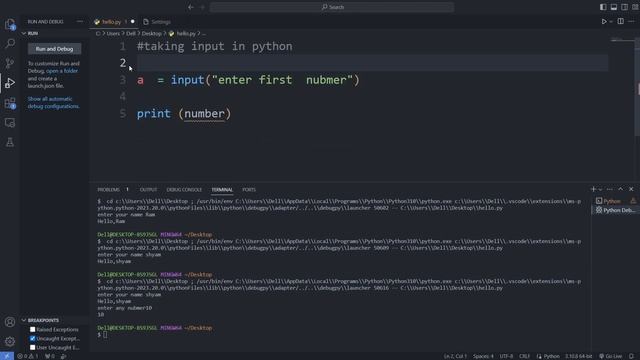This screenshot has height=360, width=640.
Task: Open the Search view in activity bar
Action: (10, 43)
